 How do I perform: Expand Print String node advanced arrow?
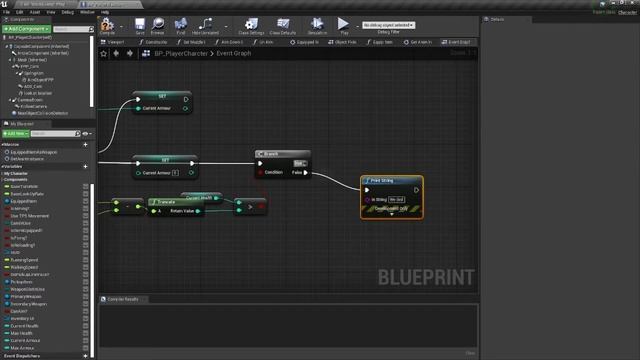392,215
